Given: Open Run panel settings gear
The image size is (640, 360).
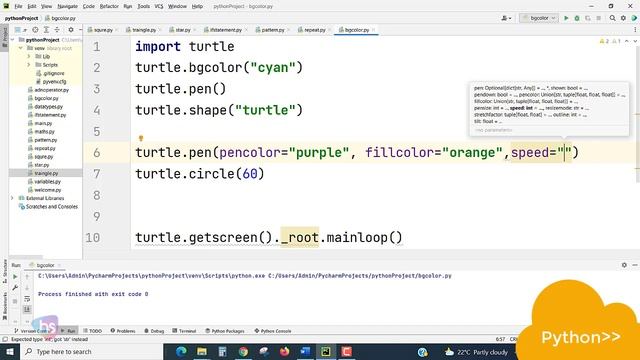Looking at the screenshot, I should pyautogui.click(x=624, y=265).
